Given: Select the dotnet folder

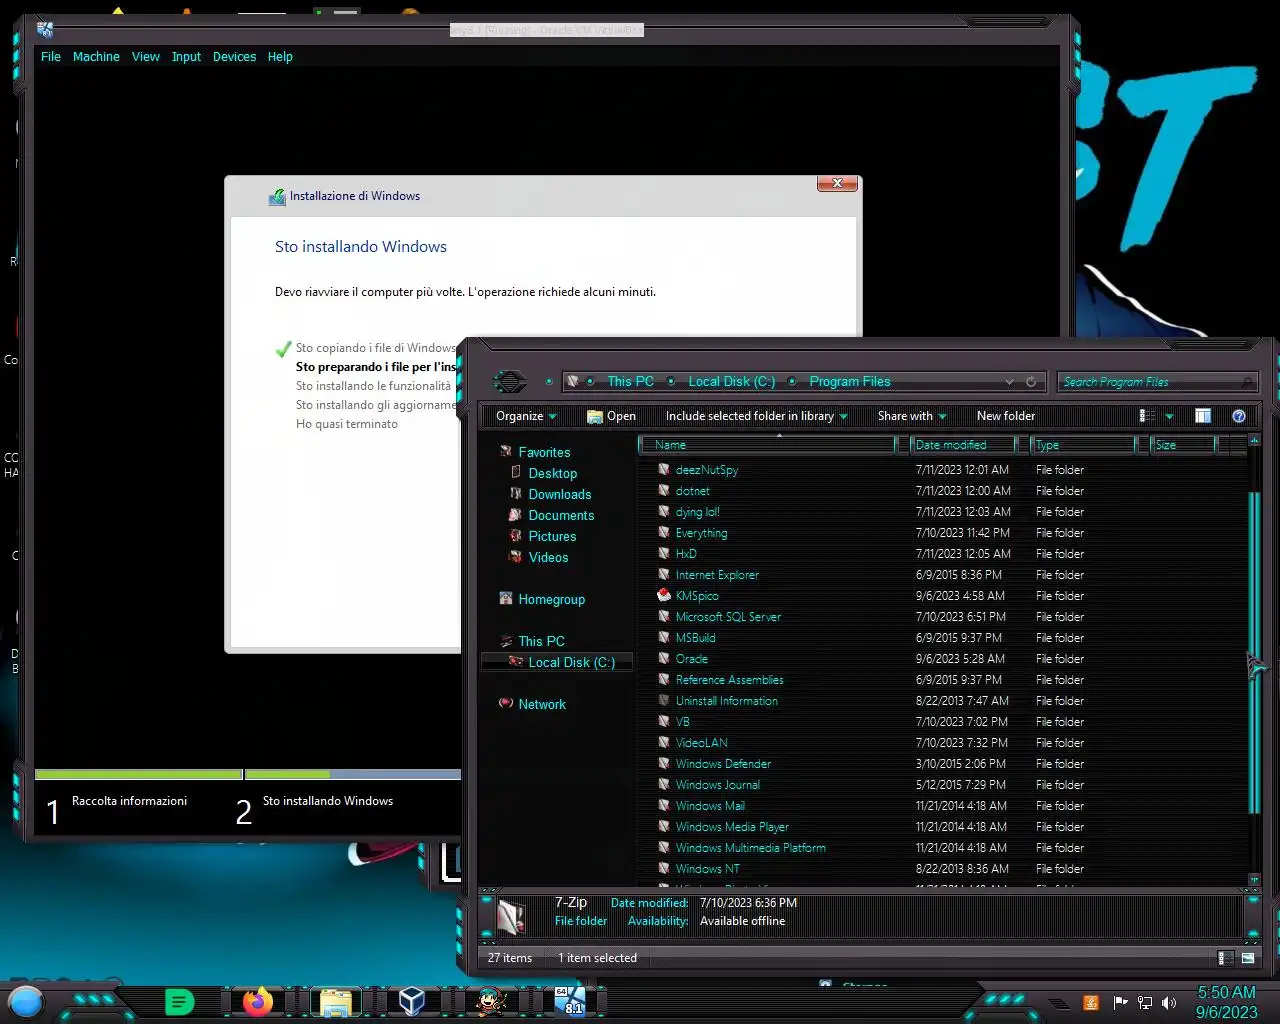Looking at the screenshot, I should [x=693, y=491].
